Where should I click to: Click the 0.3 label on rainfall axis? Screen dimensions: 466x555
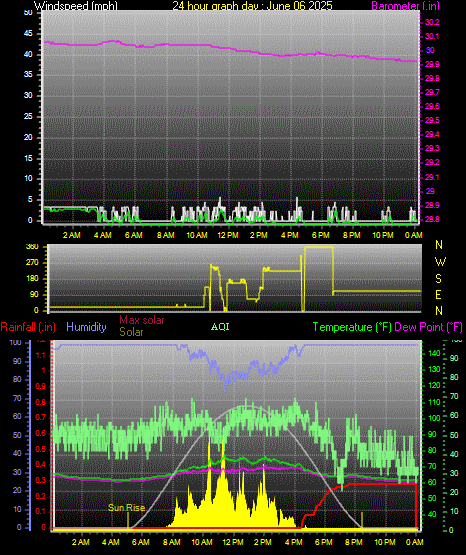tap(41, 481)
